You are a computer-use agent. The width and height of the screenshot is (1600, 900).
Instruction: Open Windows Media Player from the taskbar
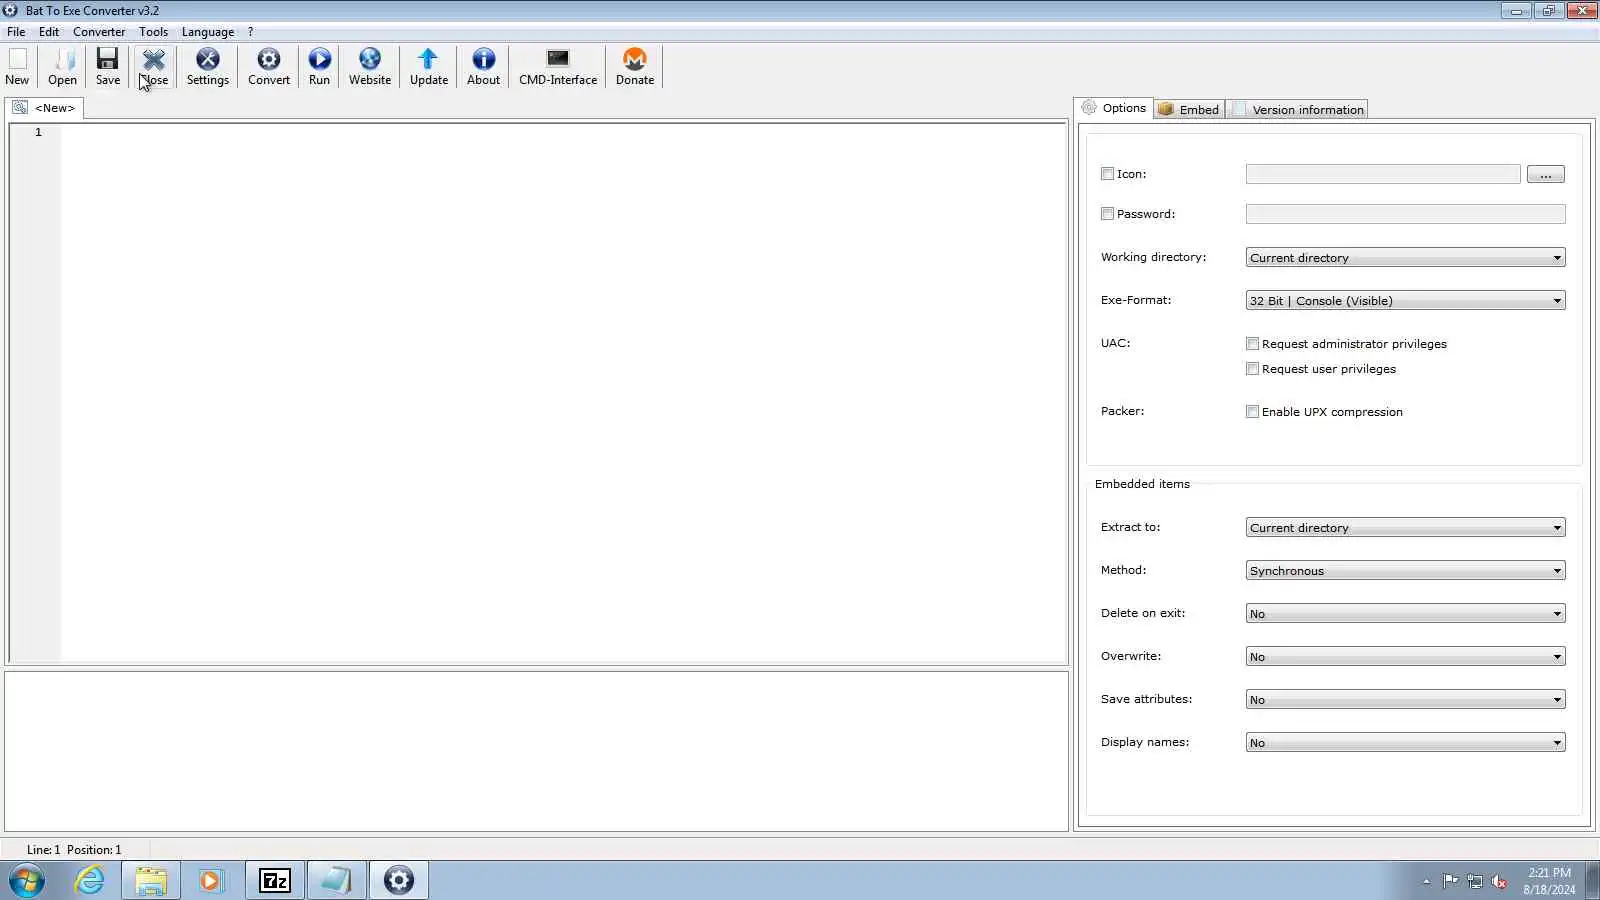tap(211, 881)
